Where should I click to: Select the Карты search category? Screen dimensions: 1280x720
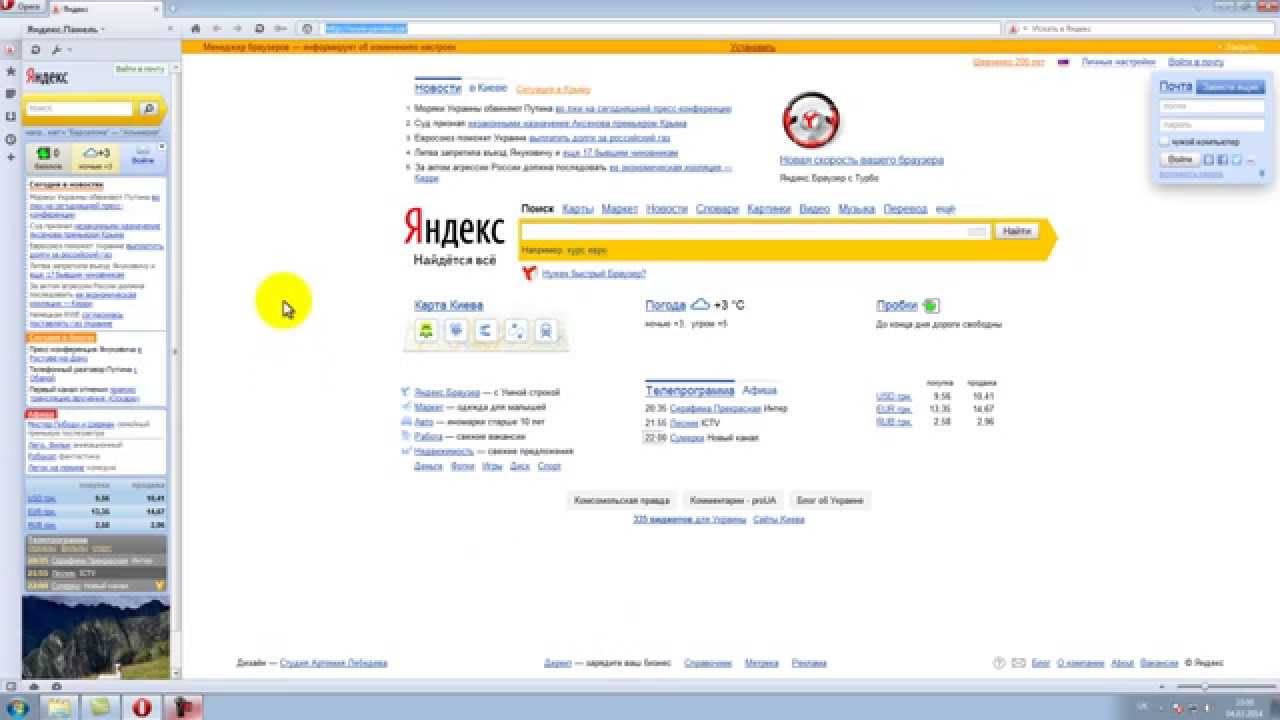pyautogui.click(x=578, y=209)
